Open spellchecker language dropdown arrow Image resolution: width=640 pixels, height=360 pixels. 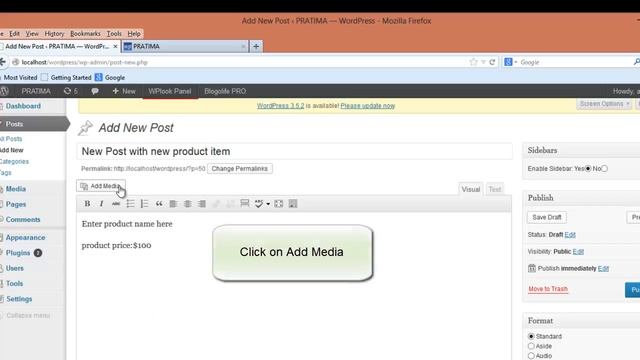pyautogui.click(x=268, y=204)
